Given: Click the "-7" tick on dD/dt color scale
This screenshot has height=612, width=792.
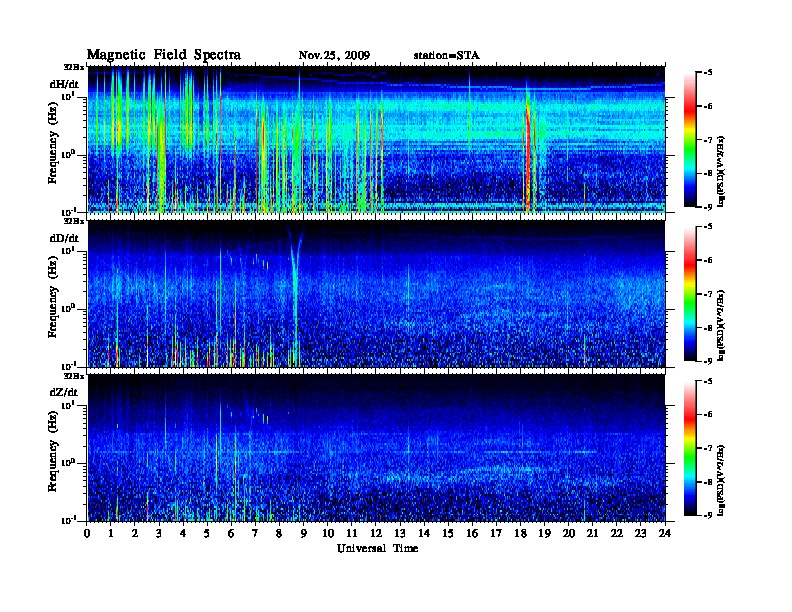Looking at the screenshot, I should 708,294.
